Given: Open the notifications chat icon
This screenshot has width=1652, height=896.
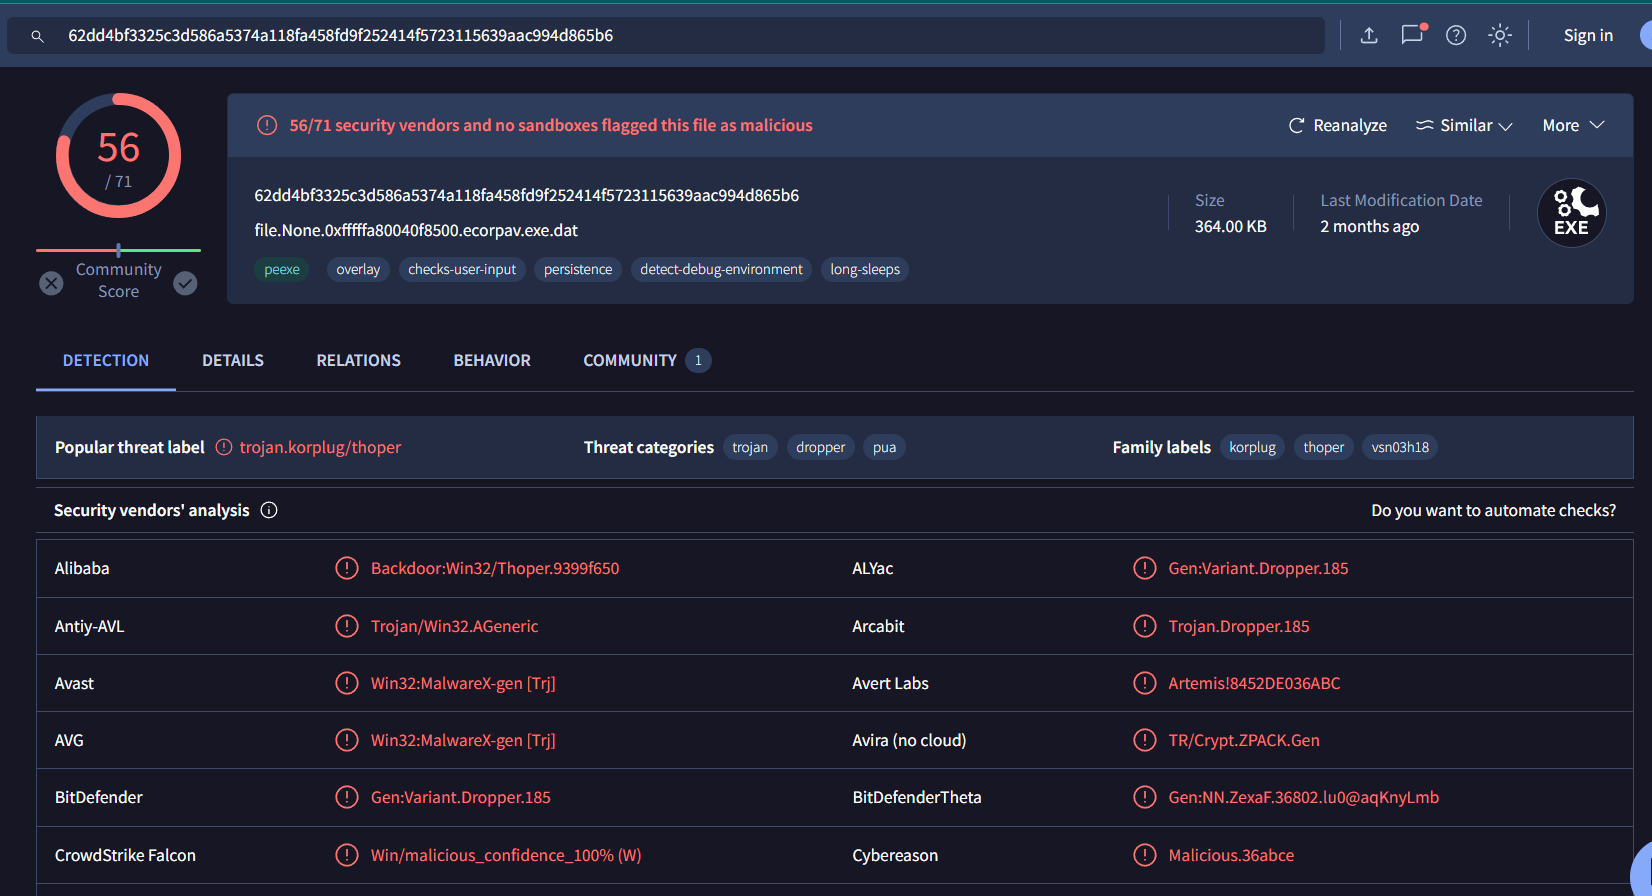Looking at the screenshot, I should click(1412, 35).
